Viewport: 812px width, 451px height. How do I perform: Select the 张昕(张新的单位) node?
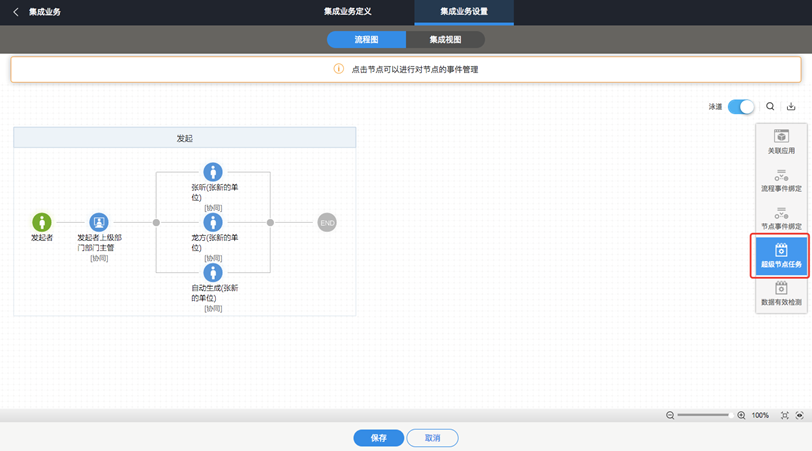click(x=213, y=172)
